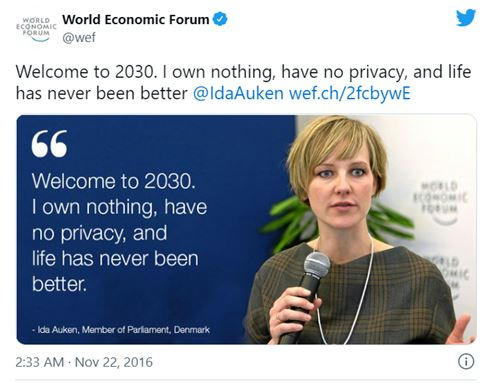Click the 2:33 AM Nov 22, 2016 timestamp
489x387 pixels.
click(84, 362)
